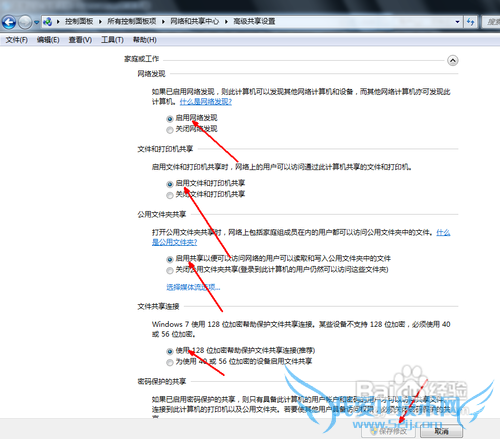Image resolution: width=500 pixels, height=439 pixels.
Task: Select 启用网络发现 radio button
Action: tap(170, 118)
